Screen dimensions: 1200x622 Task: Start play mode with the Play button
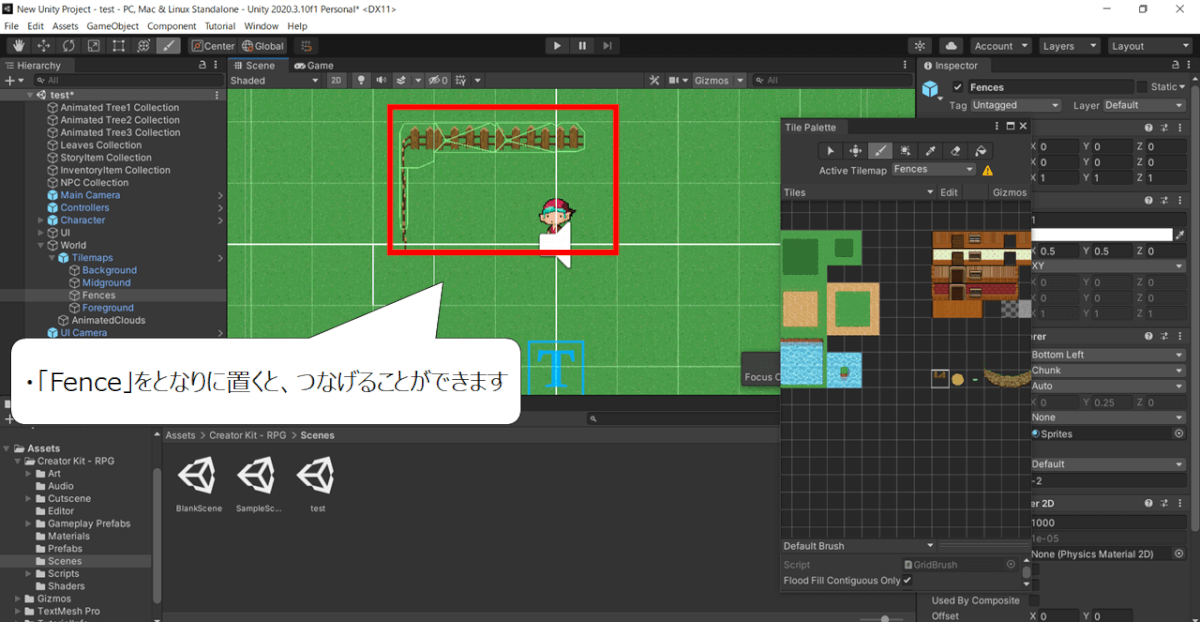coord(557,46)
